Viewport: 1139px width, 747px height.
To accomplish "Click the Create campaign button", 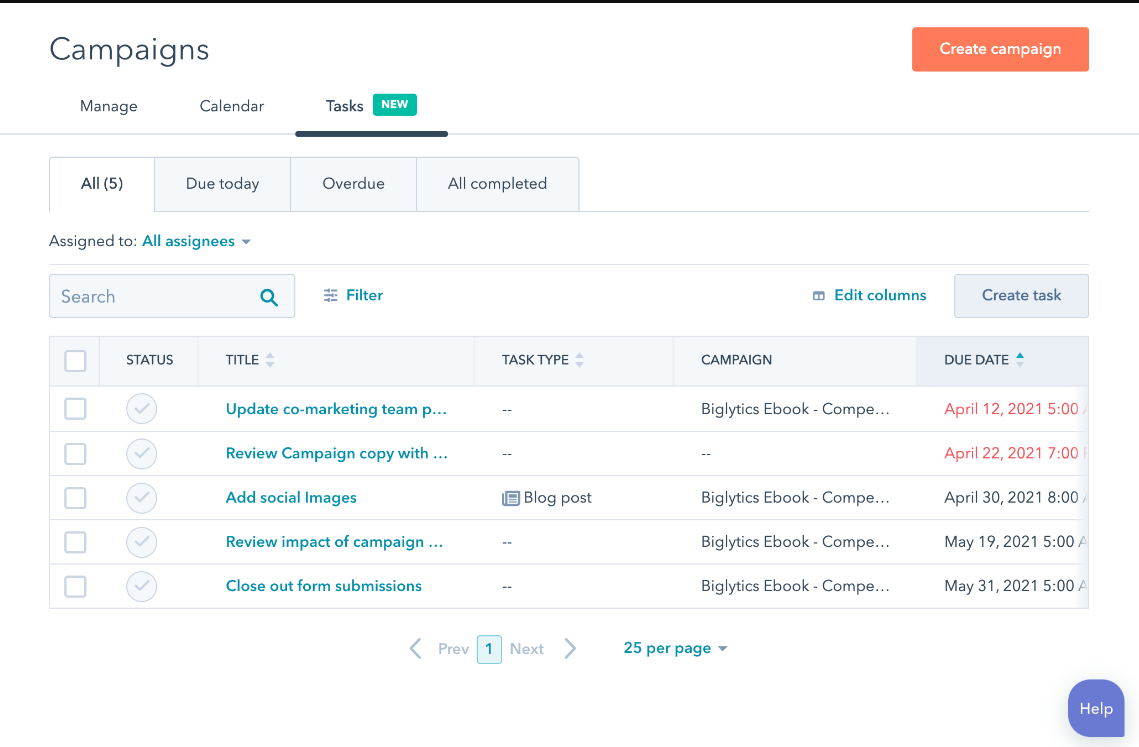I will pos(1000,48).
